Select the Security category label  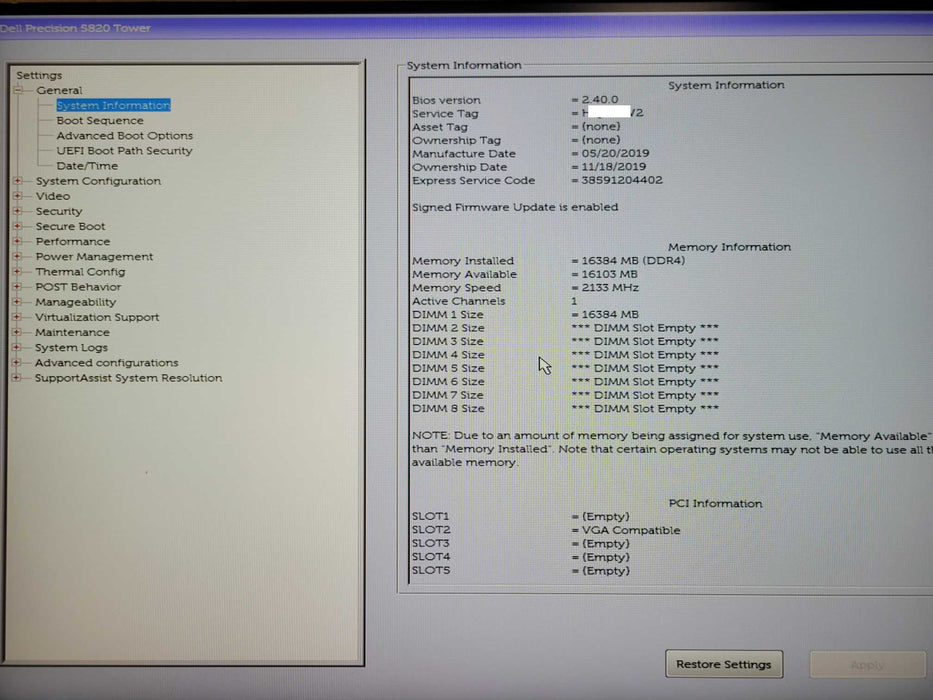[59, 211]
